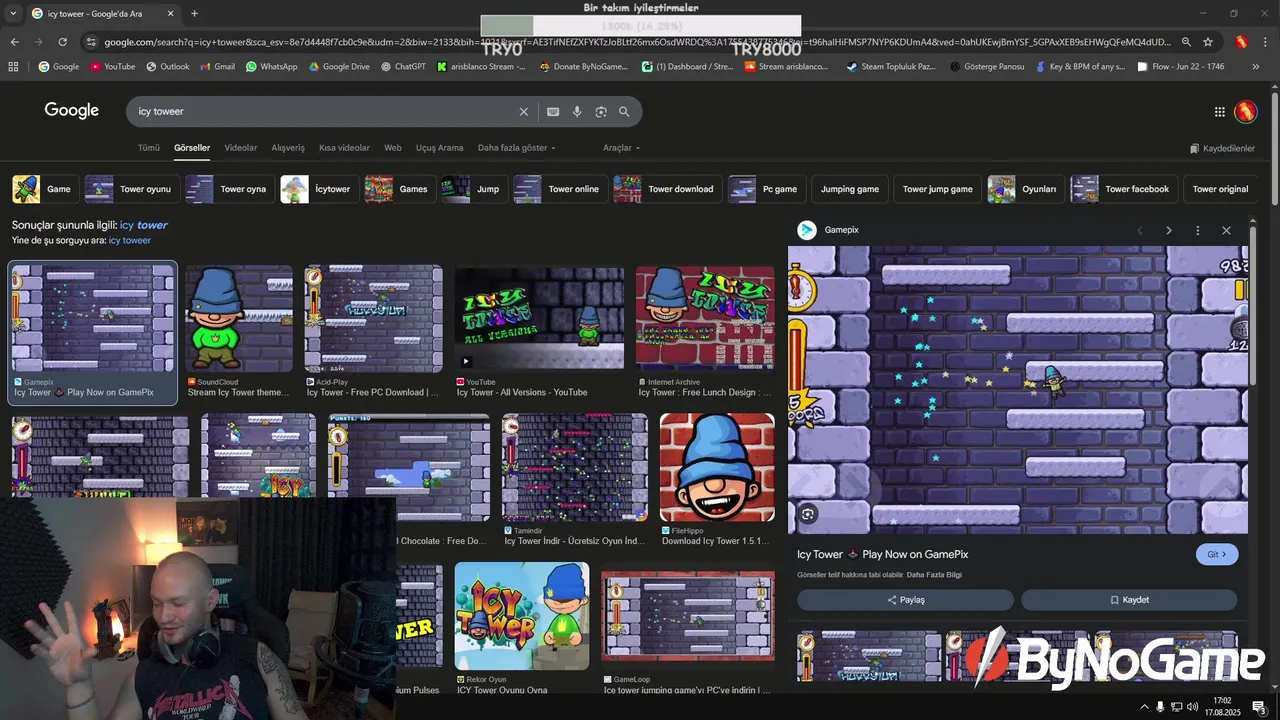Open WhatsApp bookmark

(271, 67)
